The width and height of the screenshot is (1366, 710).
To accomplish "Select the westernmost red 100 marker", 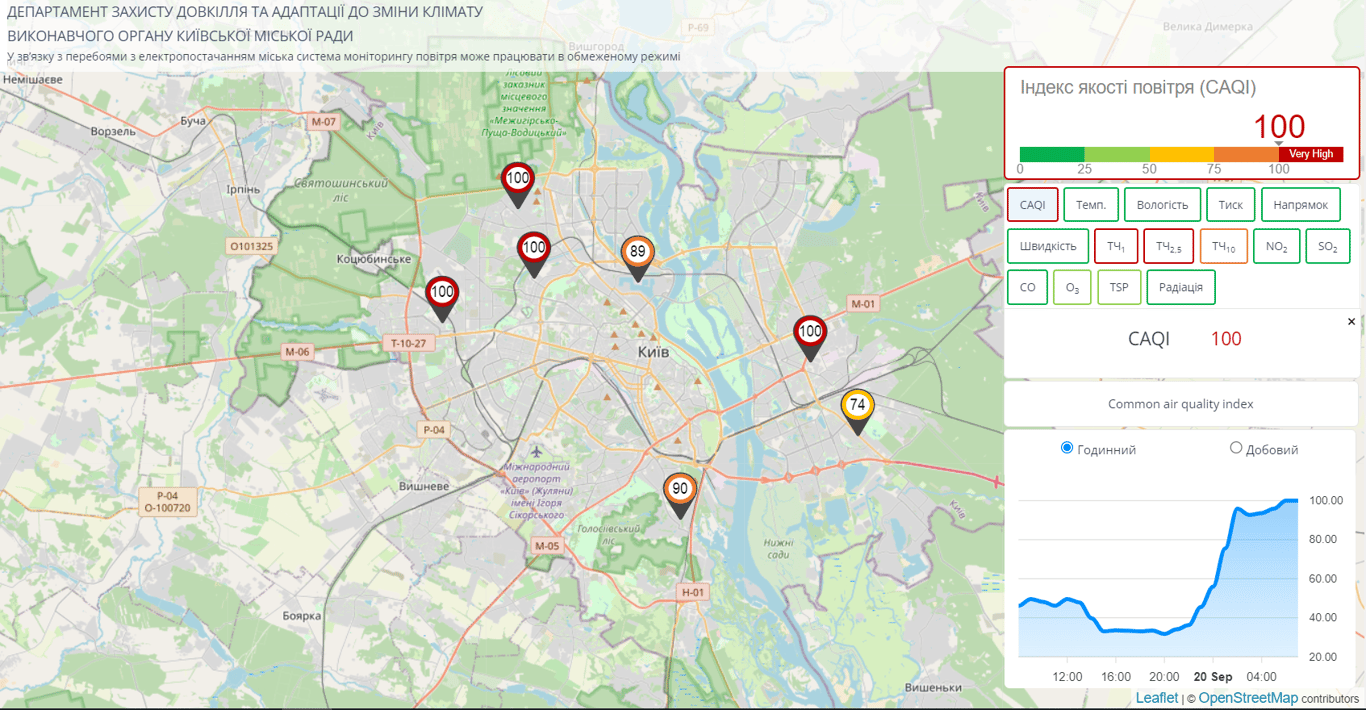I will pyautogui.click(x=442, y=294).
